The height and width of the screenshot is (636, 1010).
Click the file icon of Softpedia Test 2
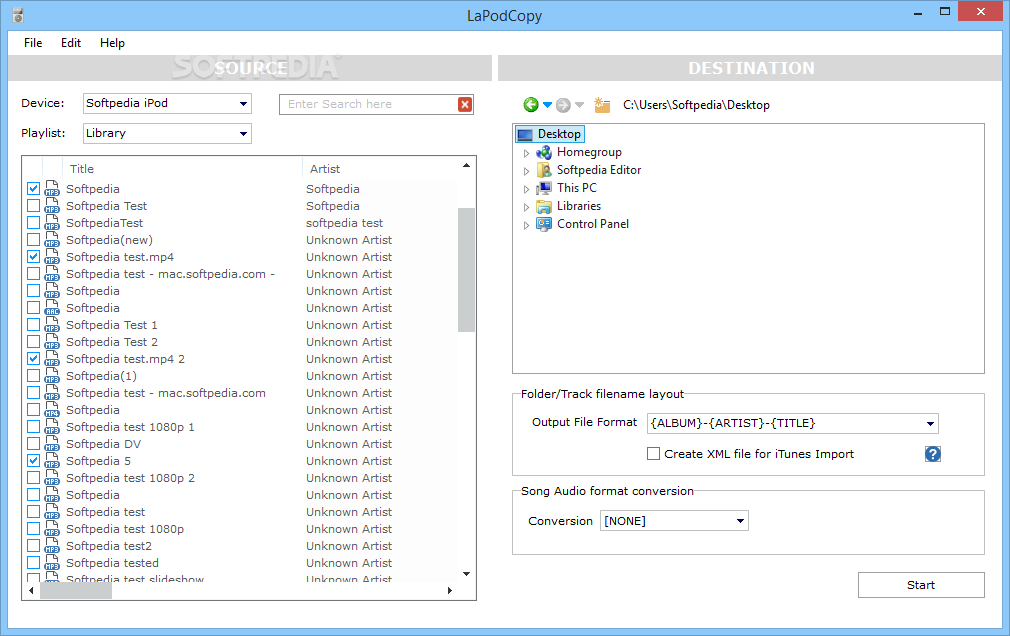tap(52, 342)
